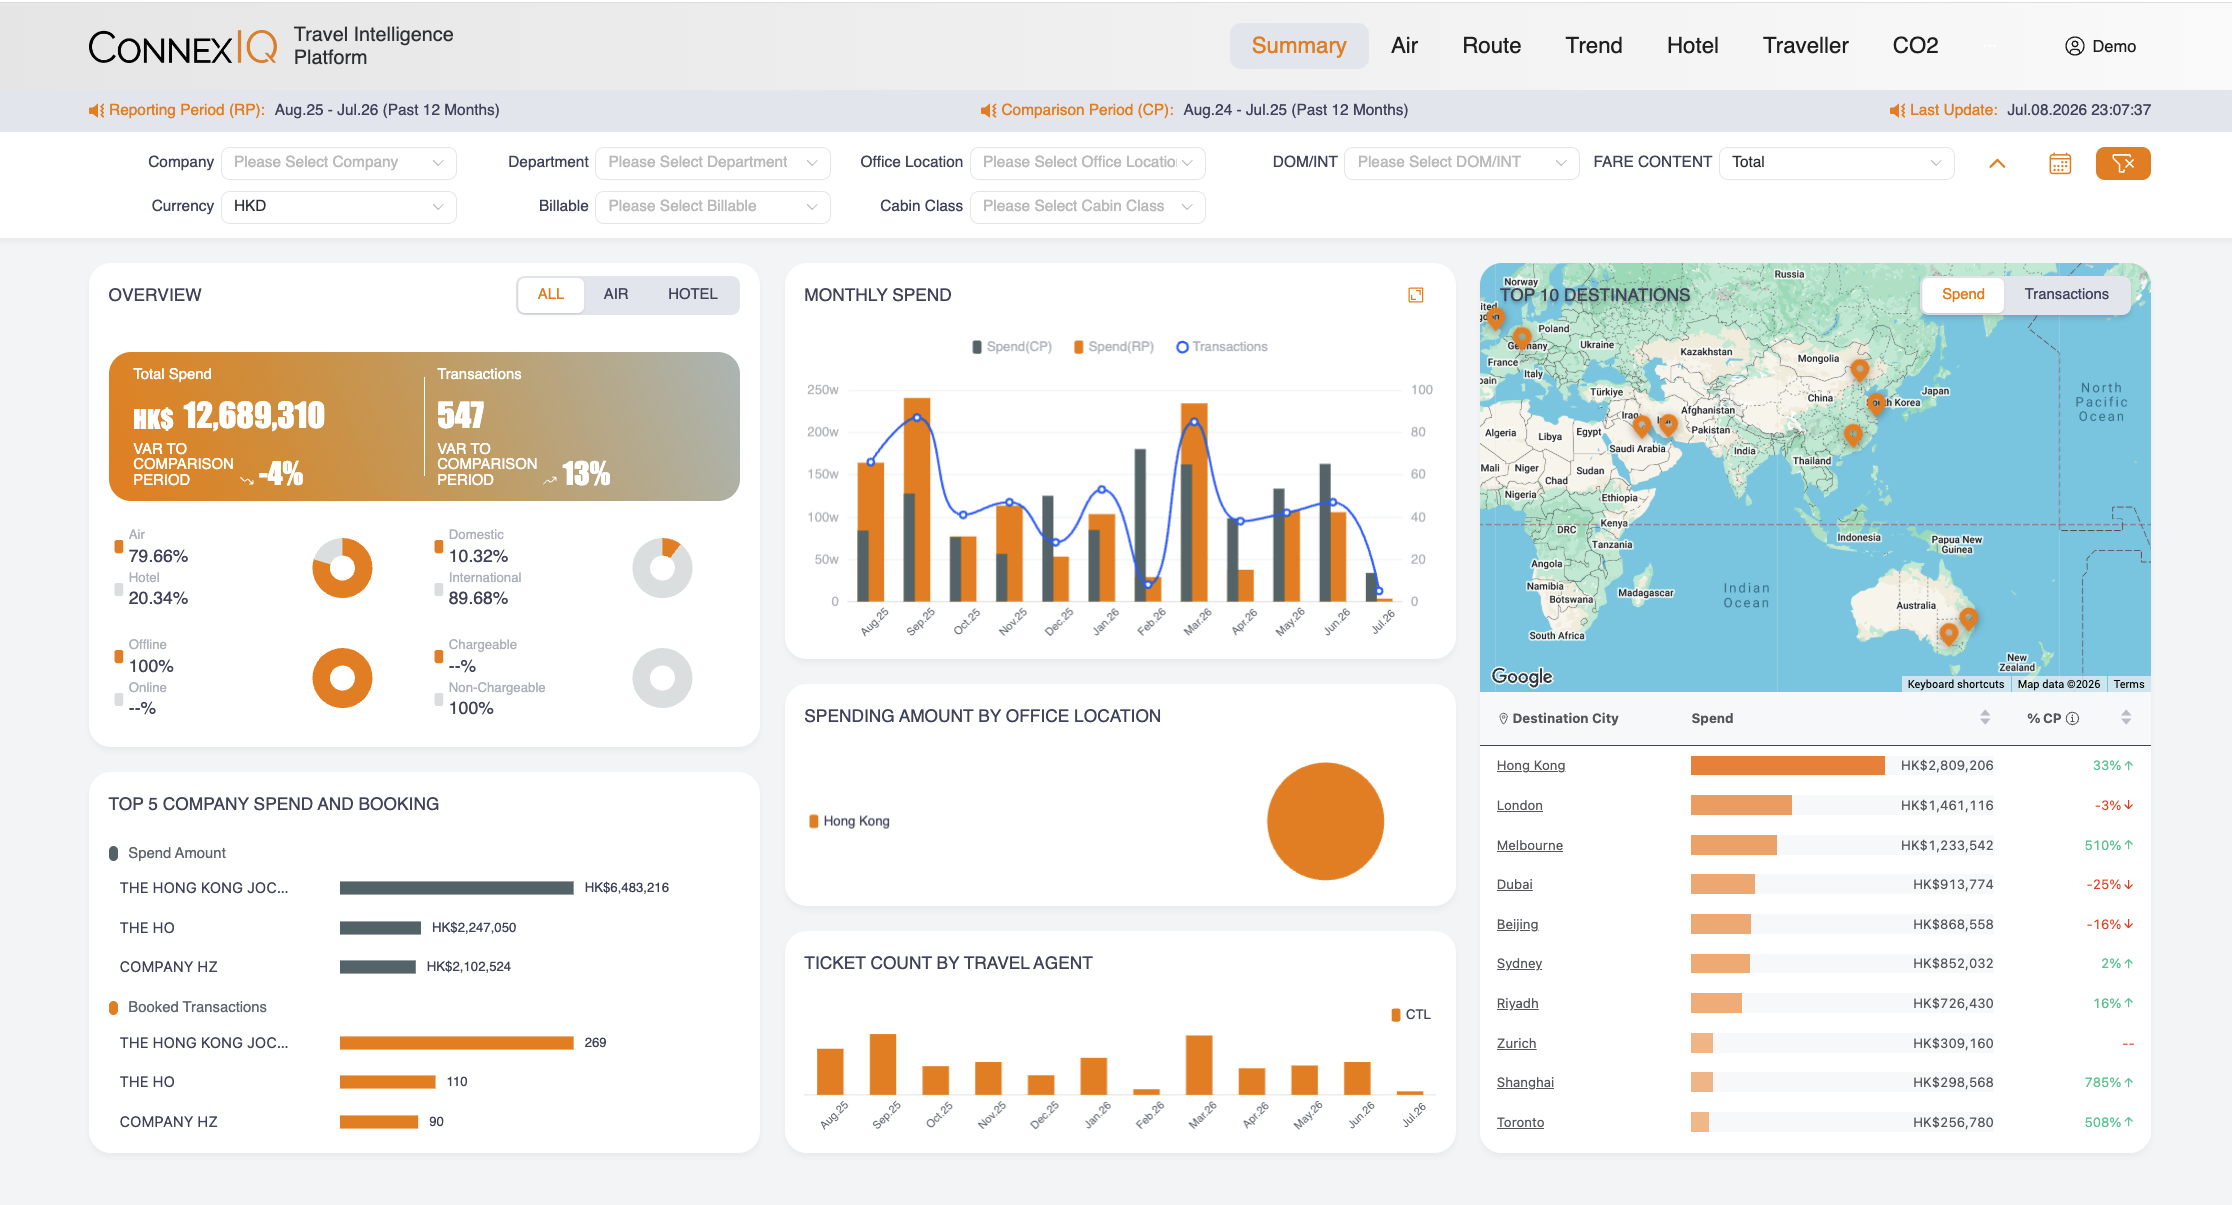Clear filters with the orange funnel button
Viewport: 2232px width, 1205px height.
(2123, 163)
